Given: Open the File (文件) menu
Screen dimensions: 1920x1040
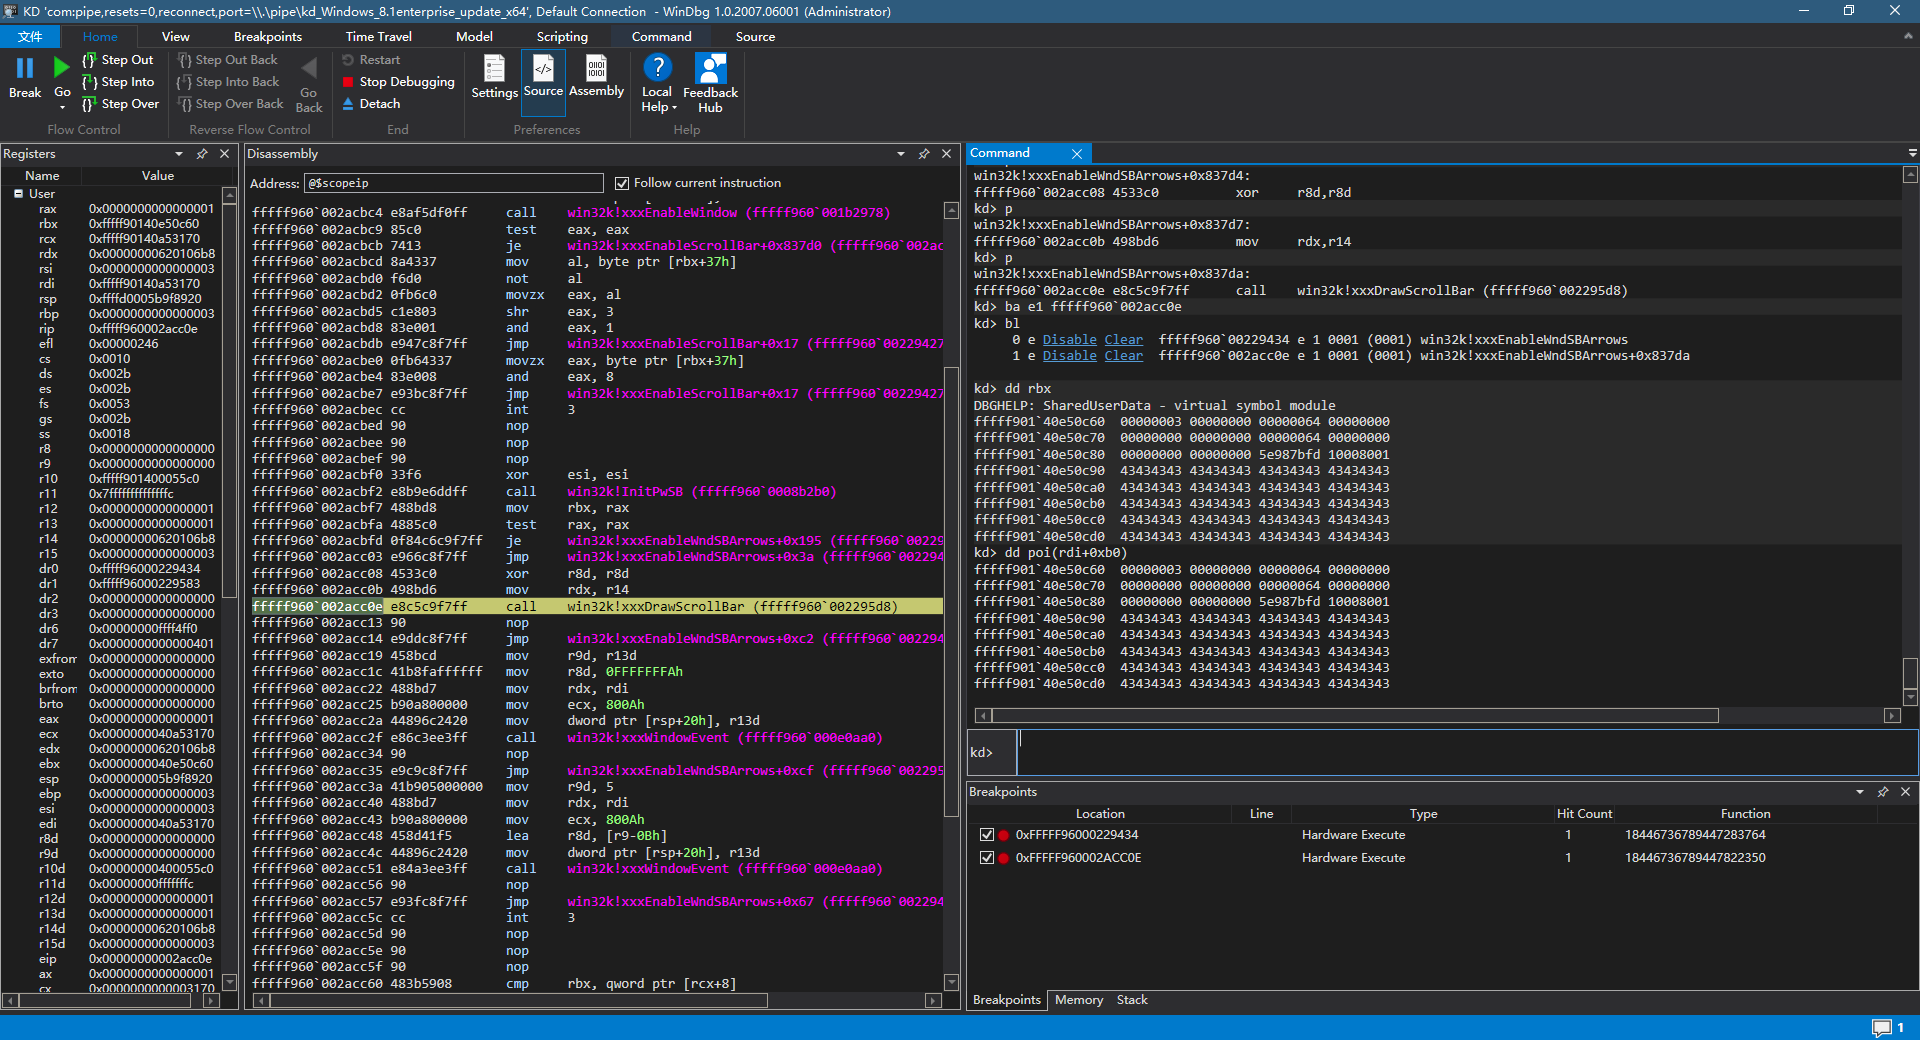Looking at the screenshot, I should coord(31,36).
